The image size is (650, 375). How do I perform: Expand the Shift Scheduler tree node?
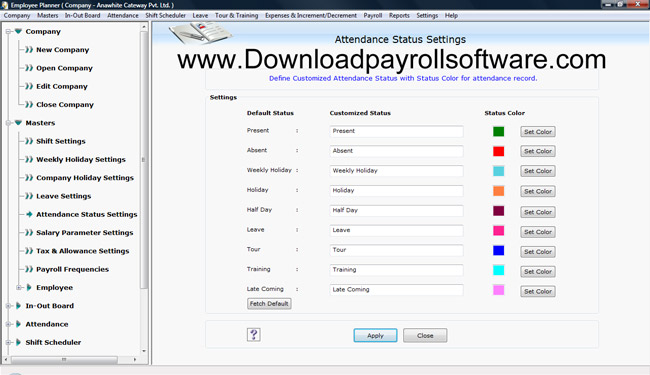click(8, 342)
